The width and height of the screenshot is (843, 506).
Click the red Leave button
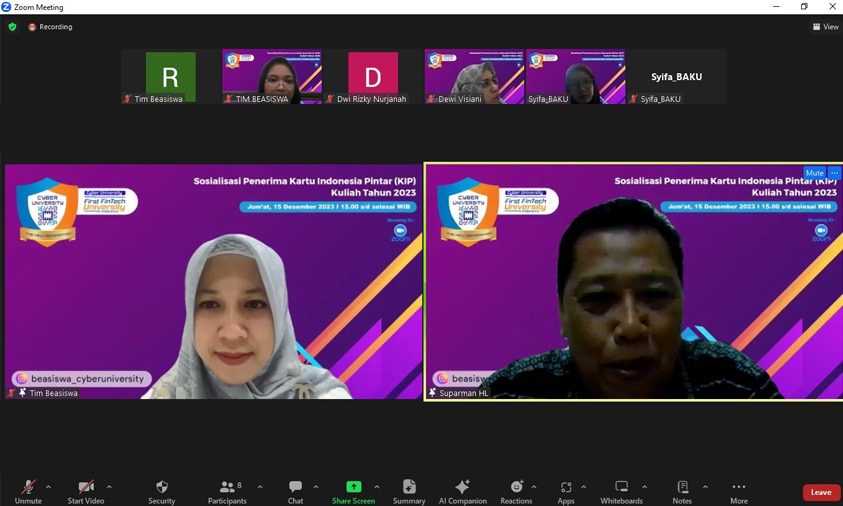pos(820,492)
